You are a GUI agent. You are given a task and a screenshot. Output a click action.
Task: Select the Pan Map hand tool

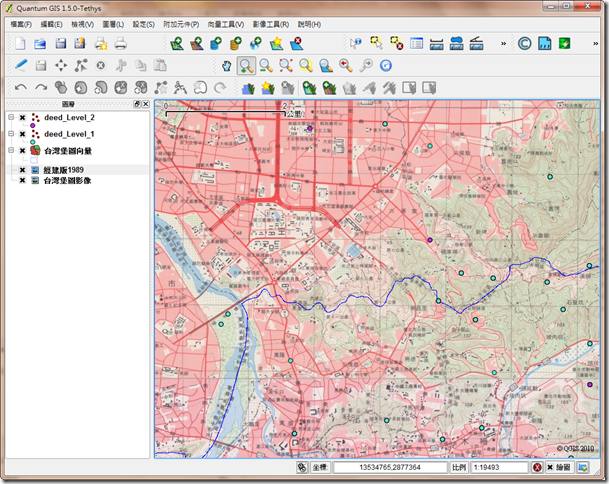[x=226, y=66]
